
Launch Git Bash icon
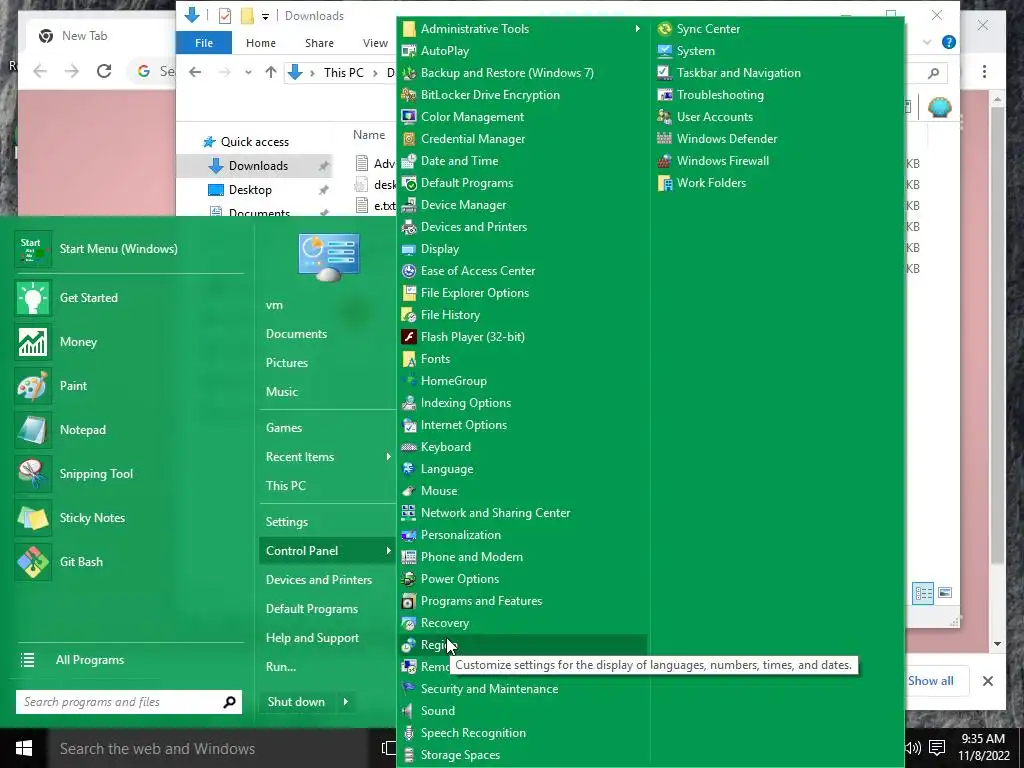33,562
